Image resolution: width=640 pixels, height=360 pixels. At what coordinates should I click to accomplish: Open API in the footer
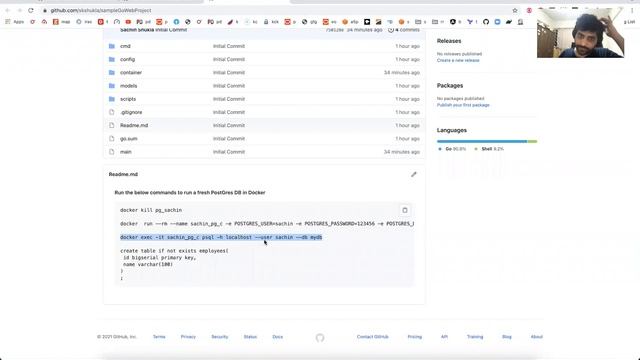point(444,337)
